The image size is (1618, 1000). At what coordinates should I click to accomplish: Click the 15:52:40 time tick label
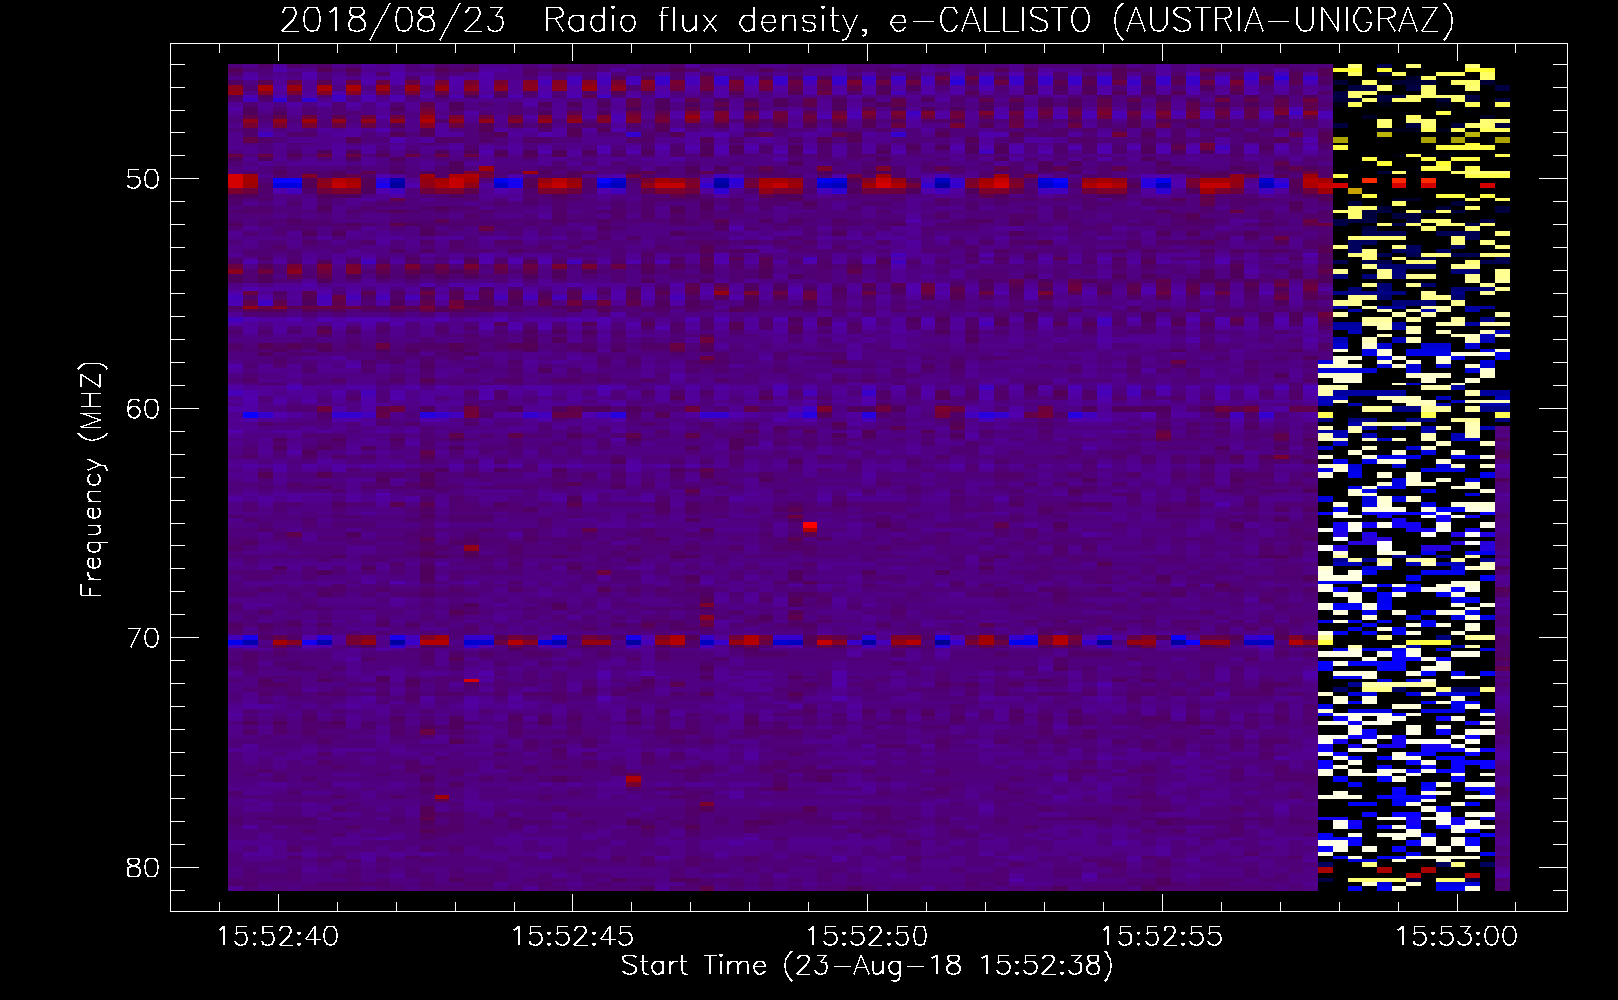[278, 937]
